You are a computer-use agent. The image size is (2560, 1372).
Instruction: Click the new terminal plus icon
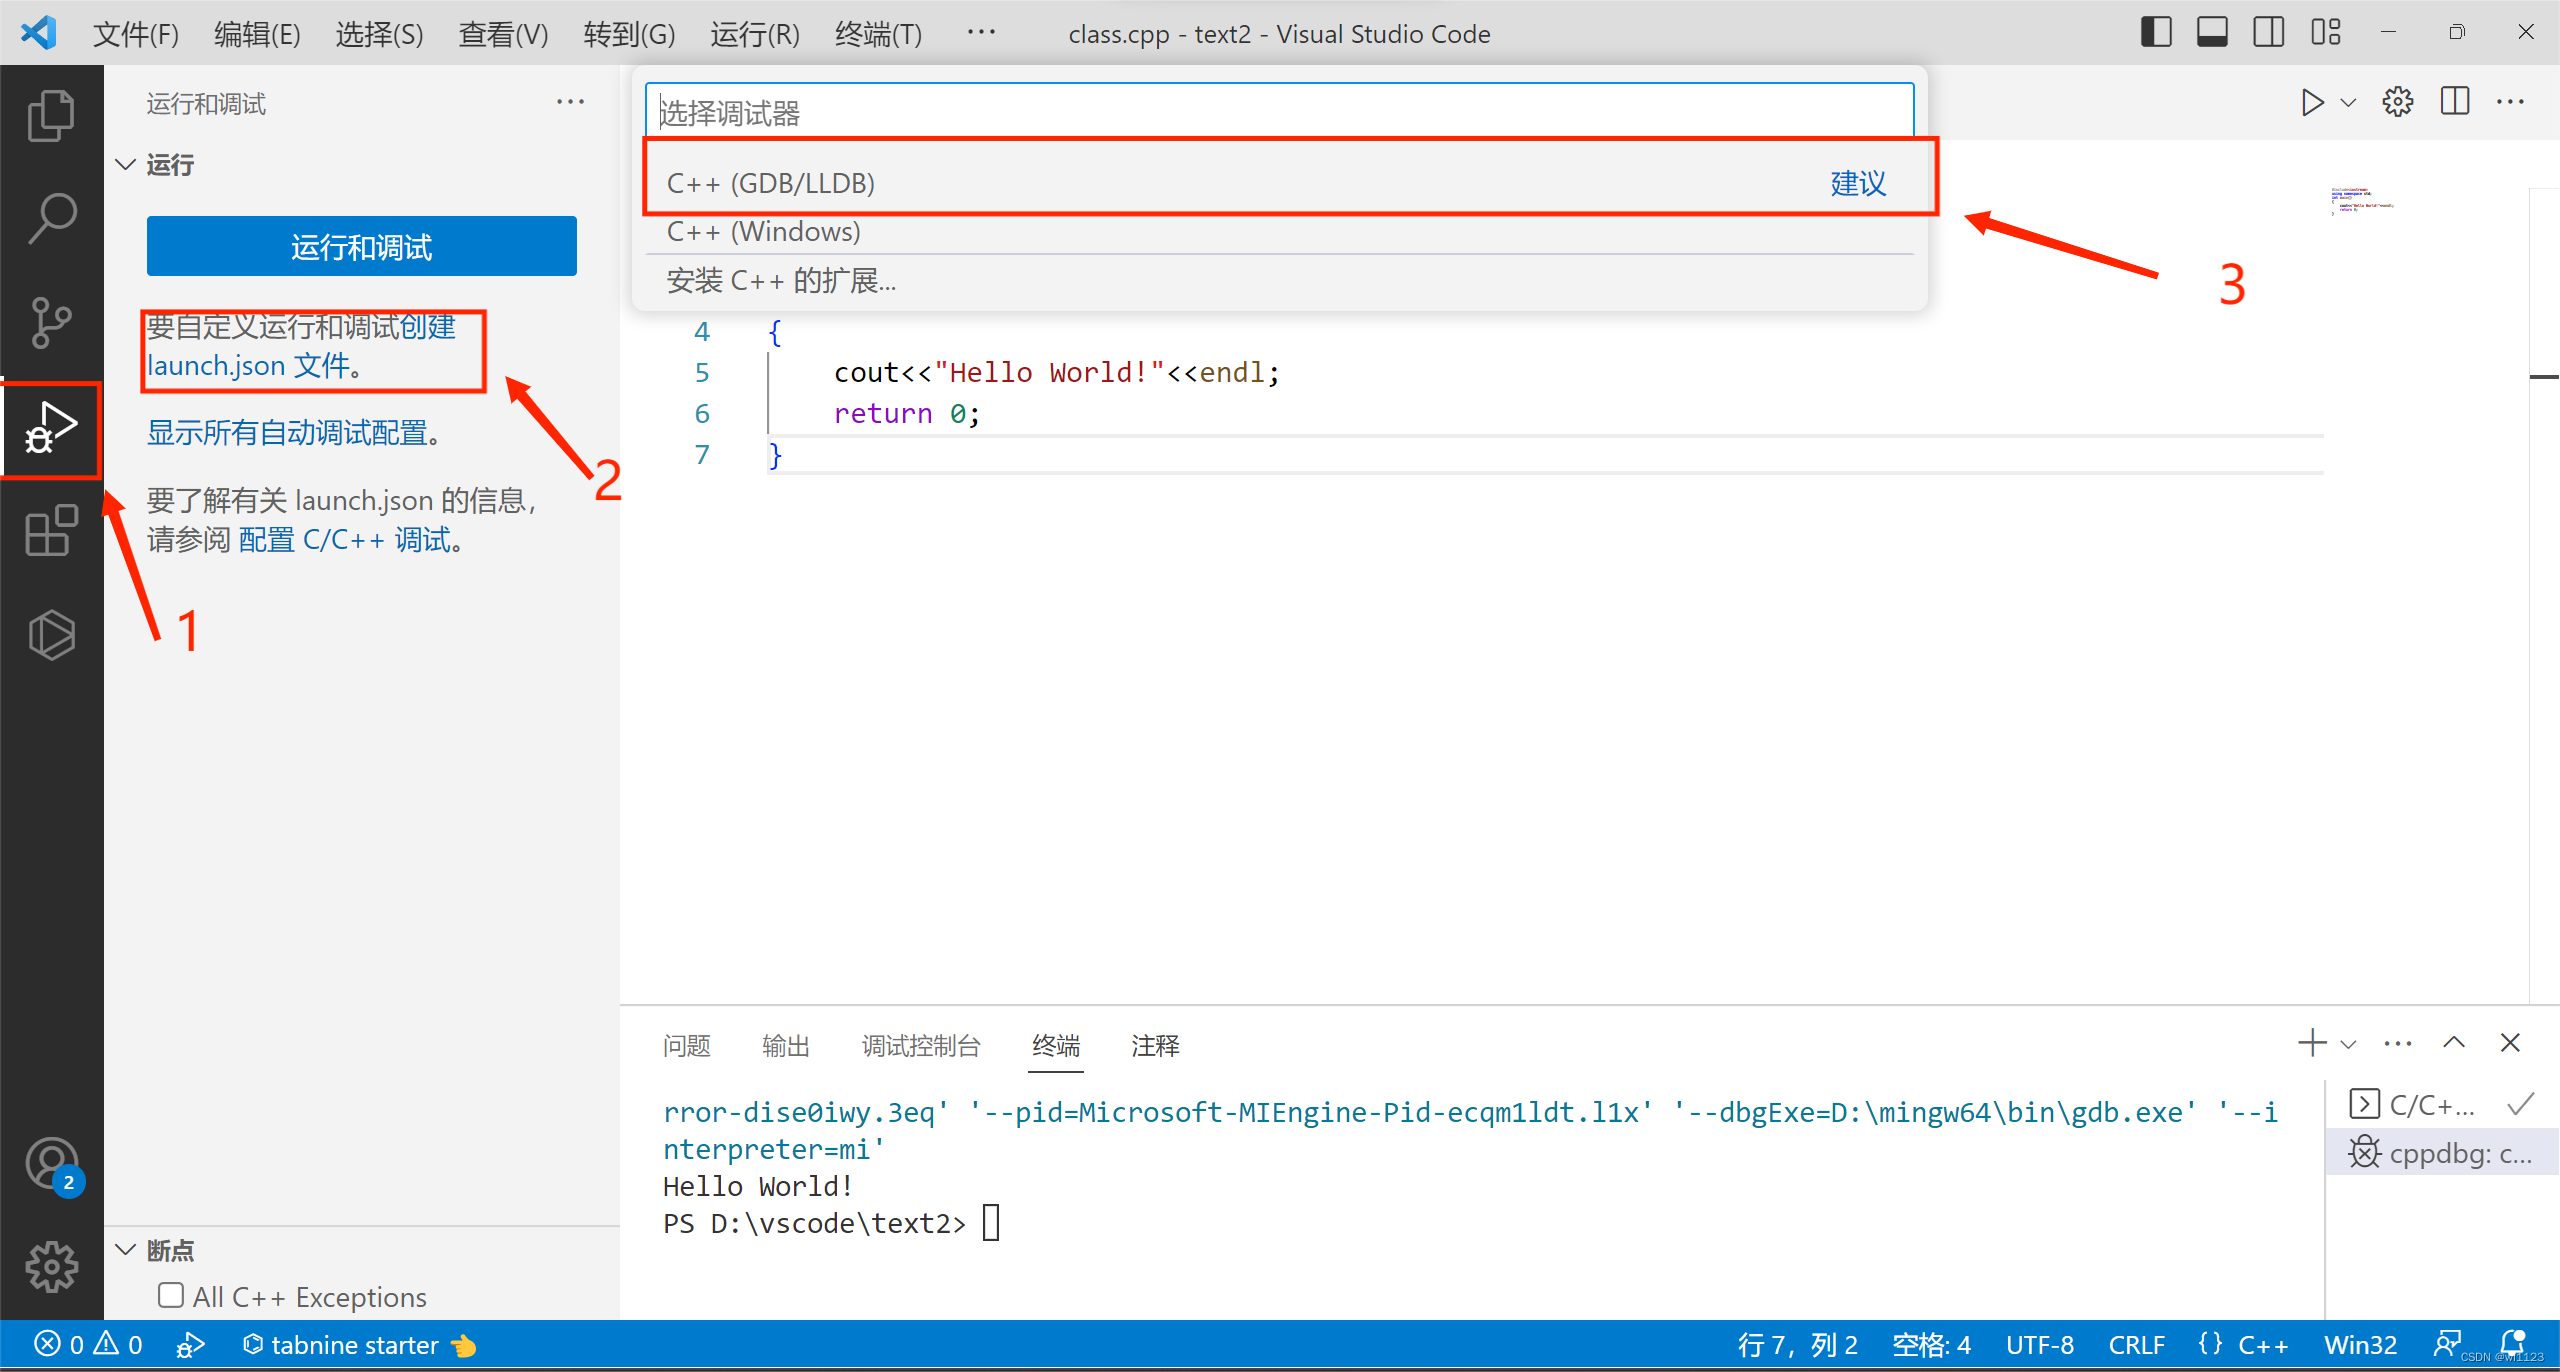(x=2312, y=1043)
